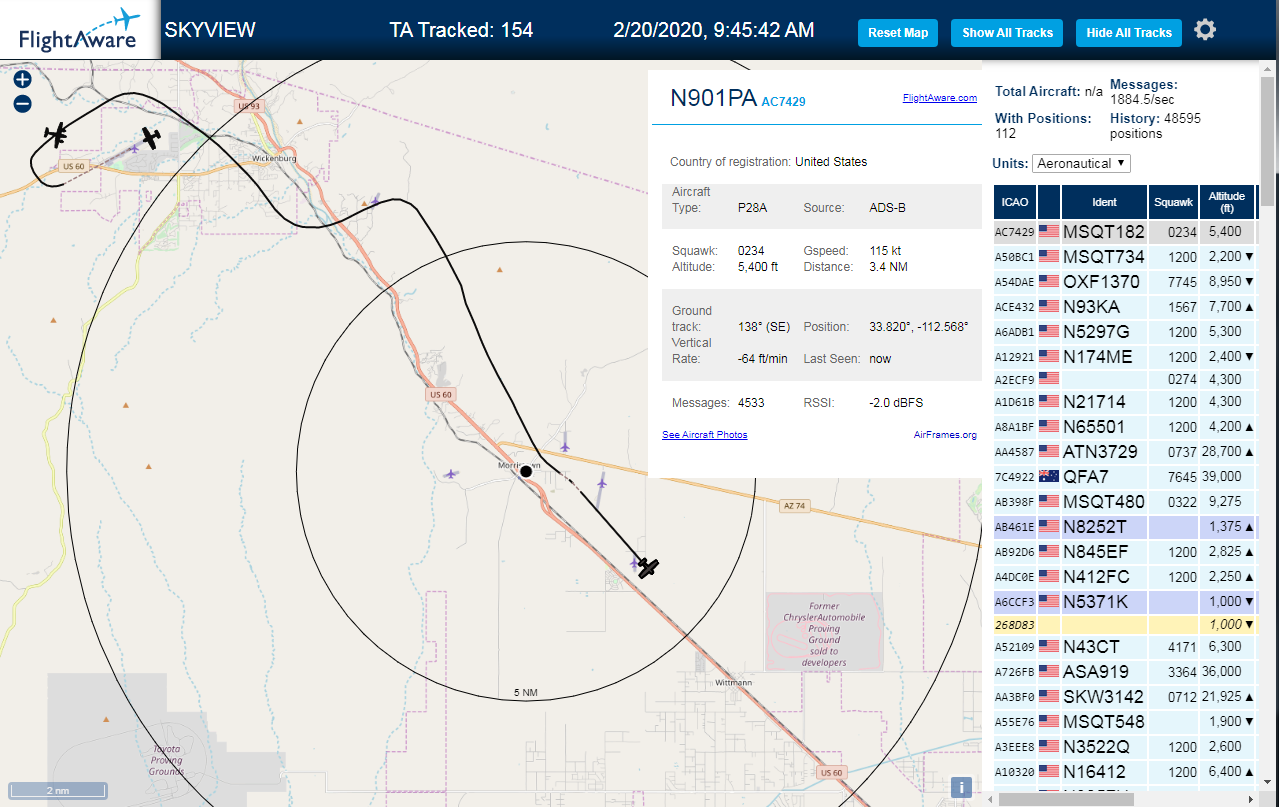This screenshot has width=1279, height=807.
Task: Select the N174ME row
Action: (x=1124, y=356)
